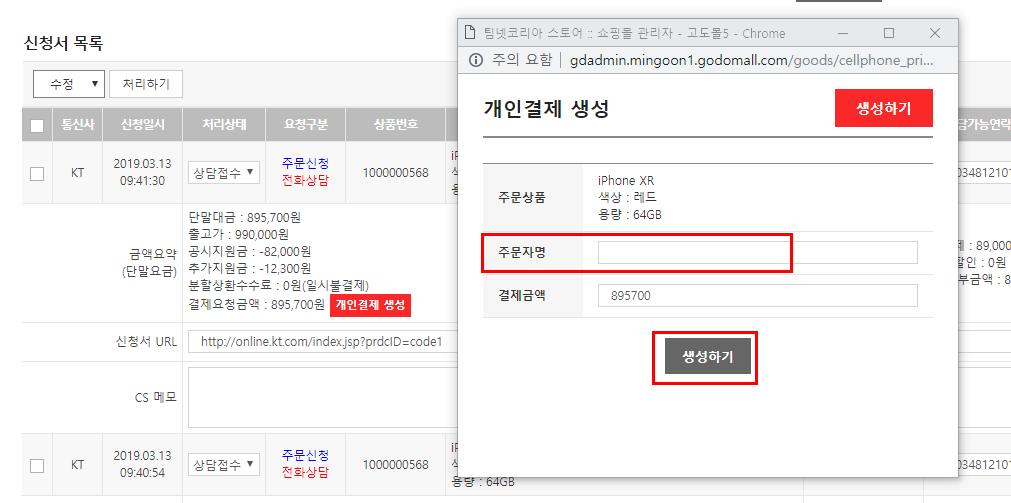Click the 처리하기 button

[146, 84]
